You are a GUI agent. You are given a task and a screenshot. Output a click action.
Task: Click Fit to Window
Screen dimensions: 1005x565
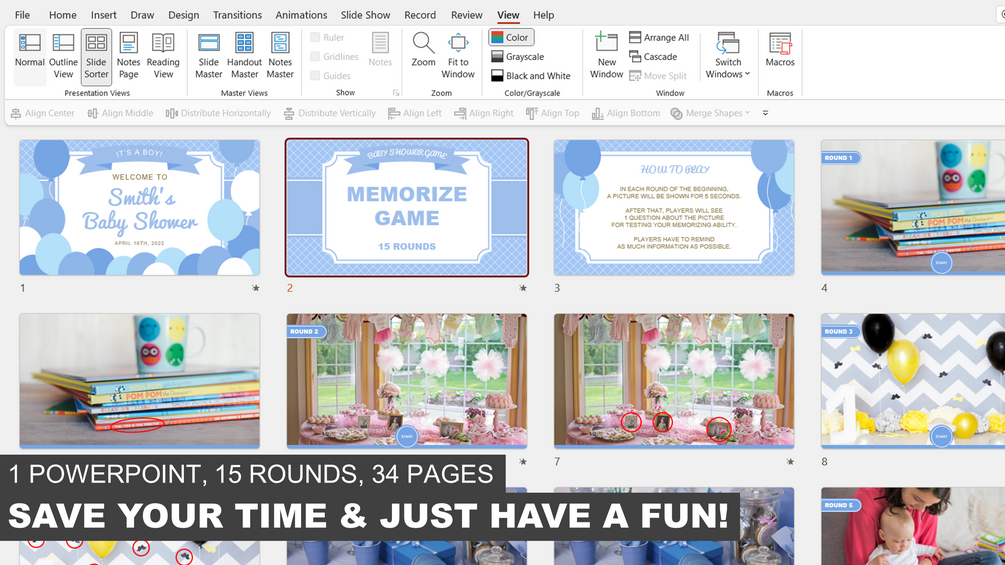pos(458,56)
